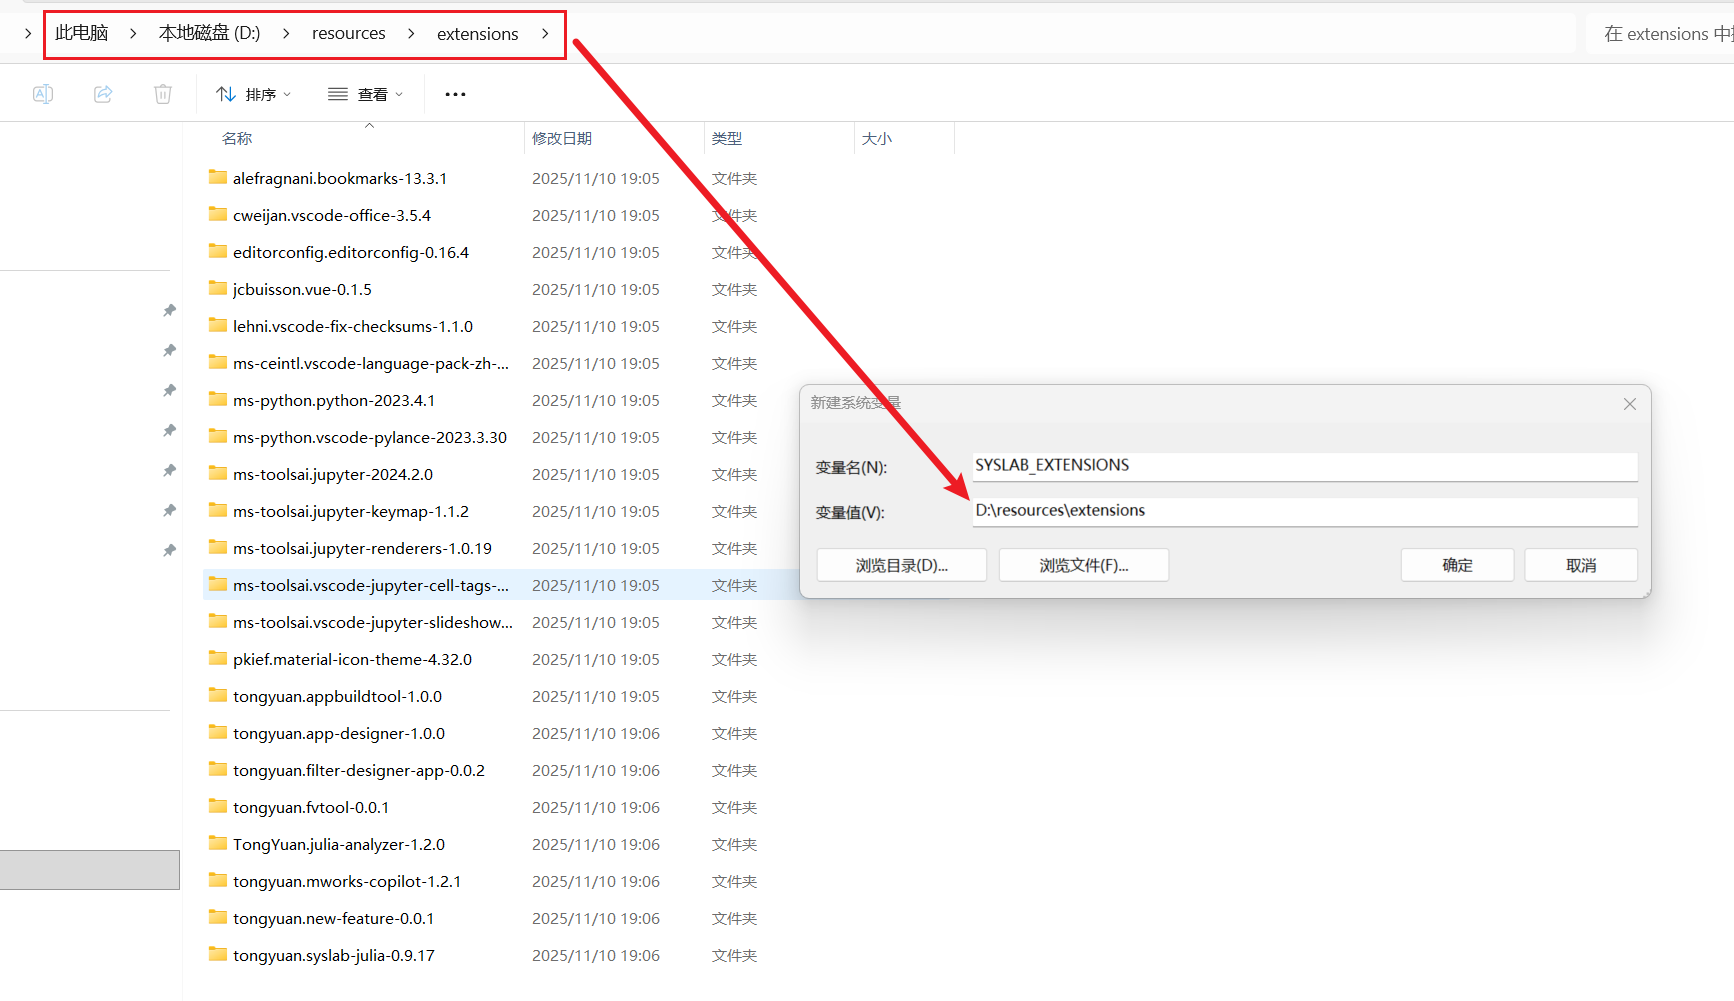Click the 变量值 input field
The height and width of the screenshot is (1001, 1734).
point(1304,511)
